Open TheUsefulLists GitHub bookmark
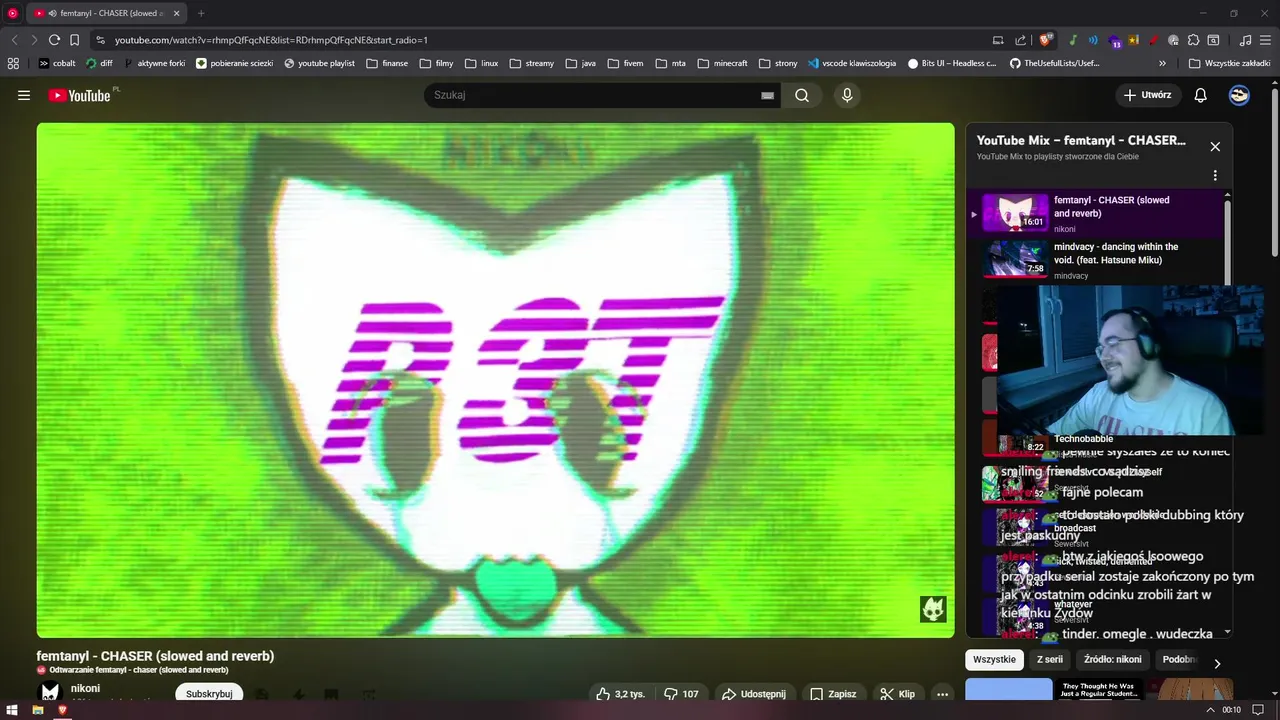The height and width of the screenshot is (720, 1280). (x=1055, y=63)
